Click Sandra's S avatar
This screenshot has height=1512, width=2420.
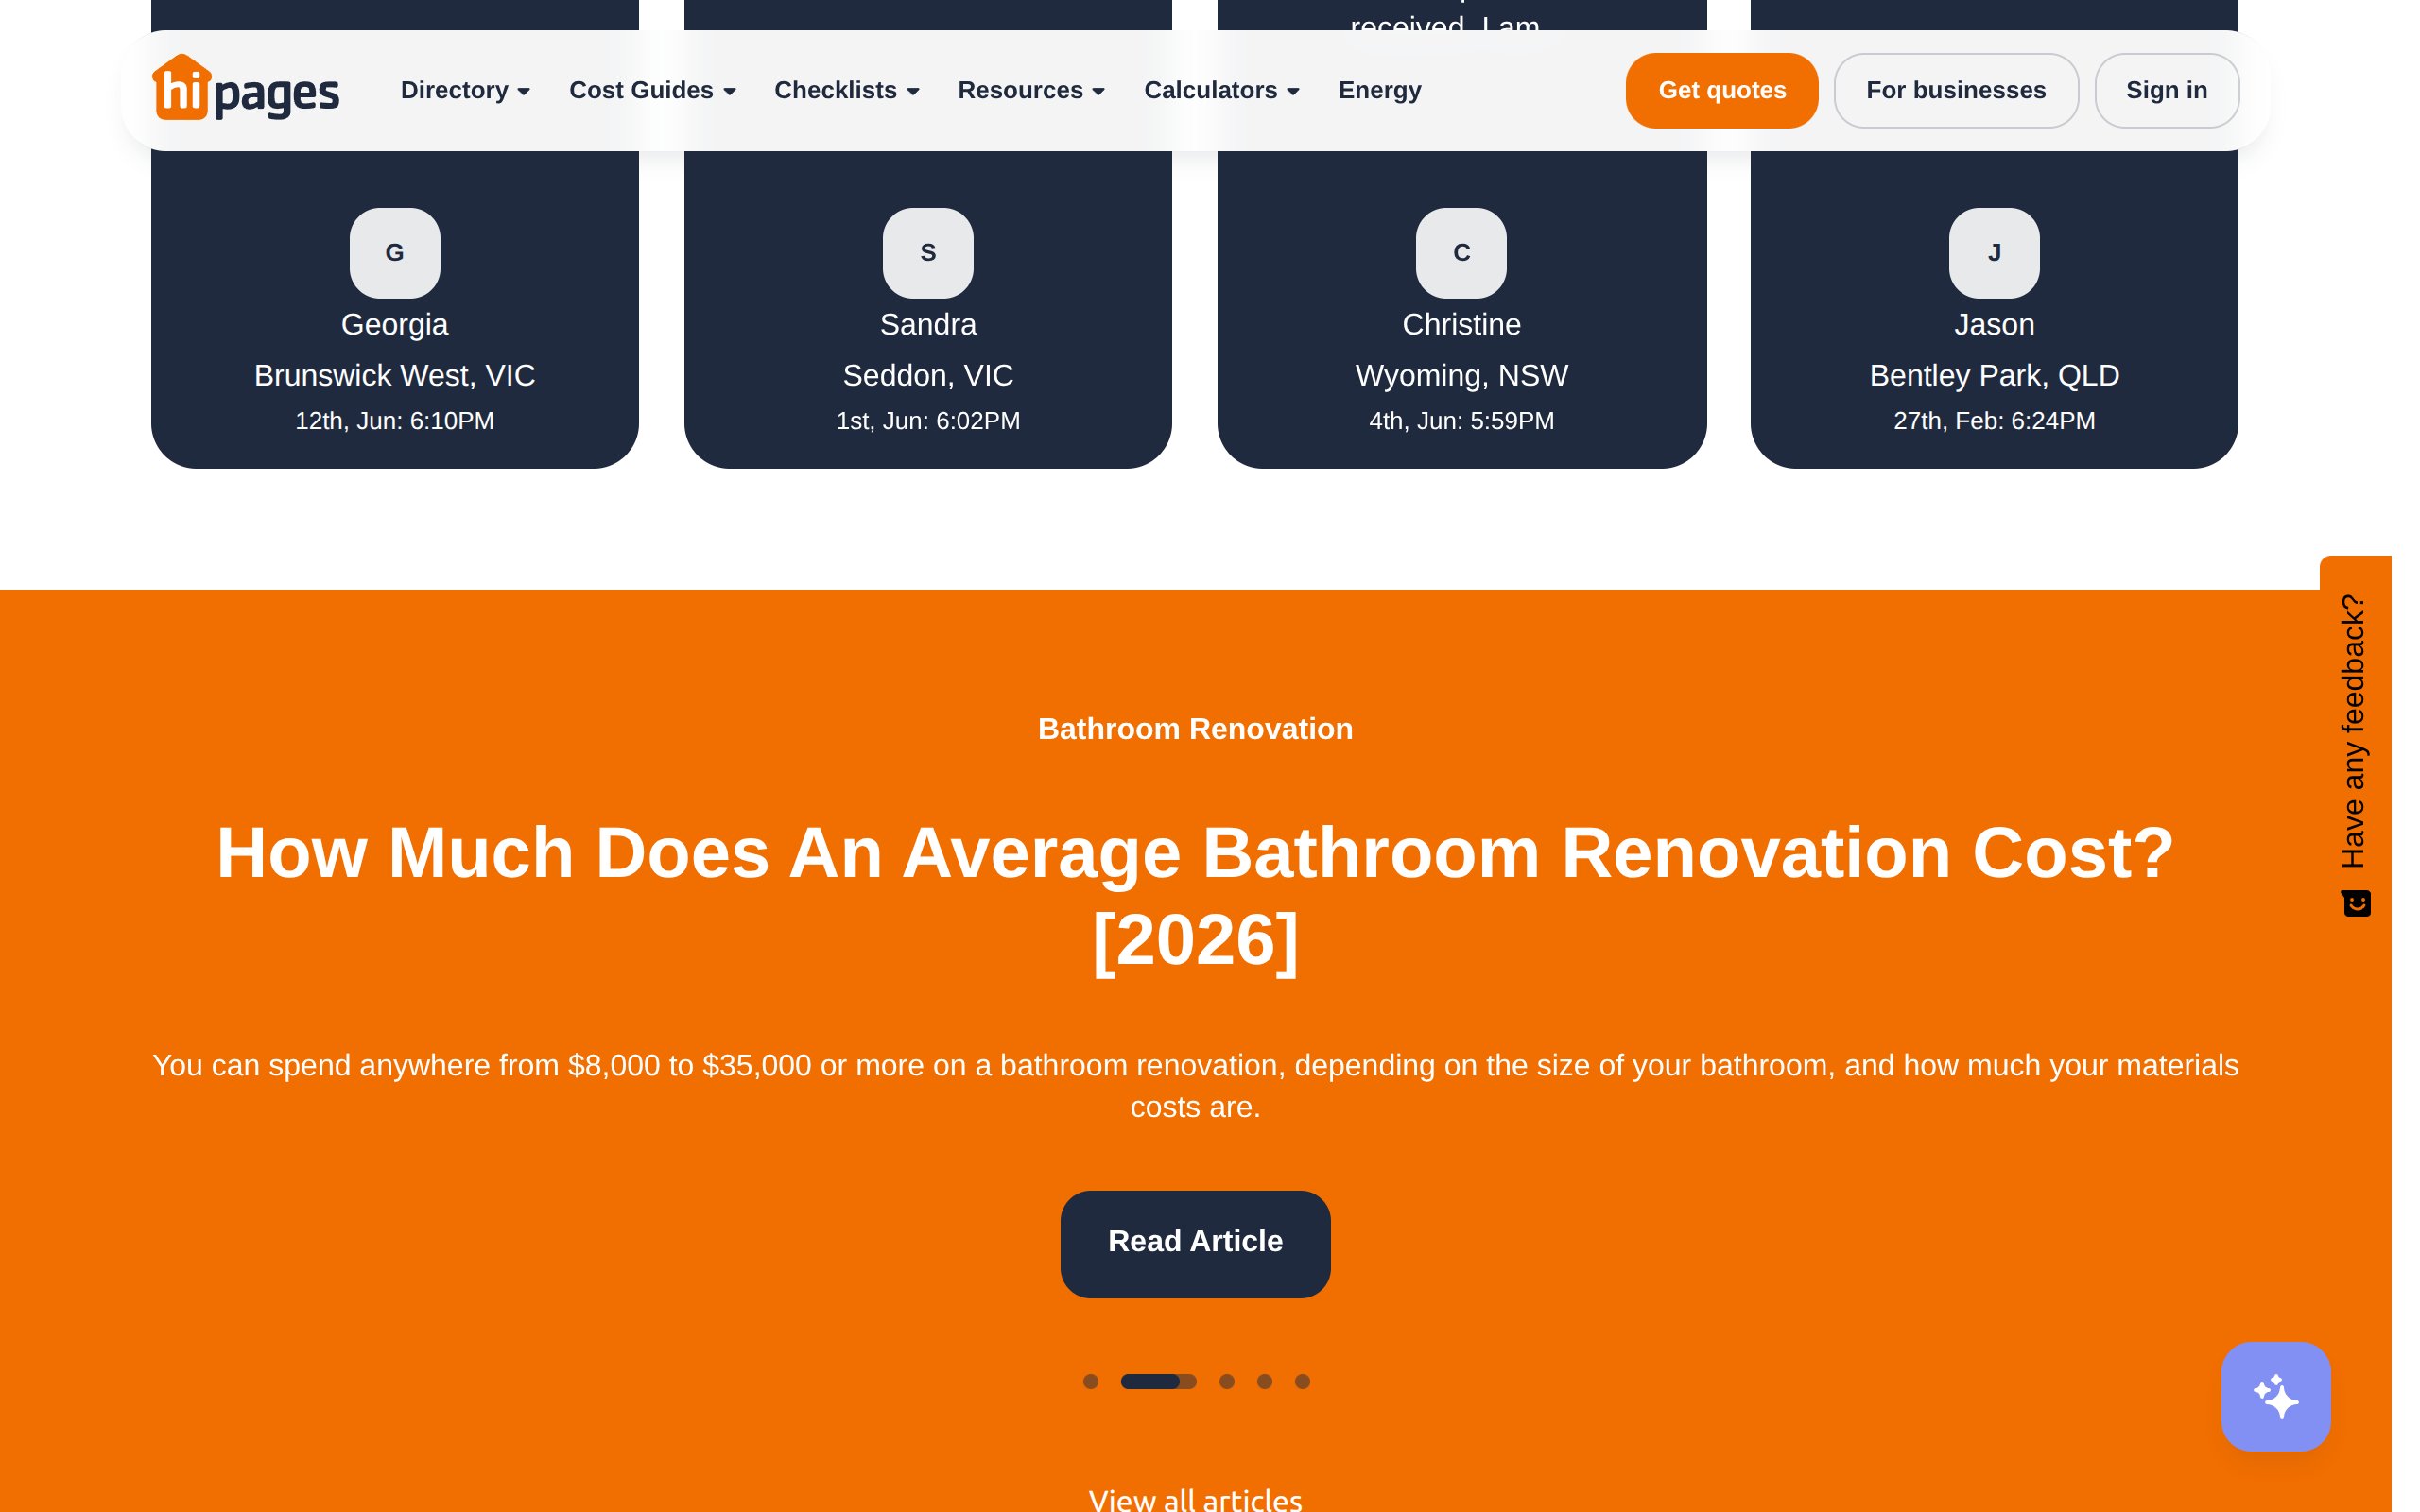(928, 253)
